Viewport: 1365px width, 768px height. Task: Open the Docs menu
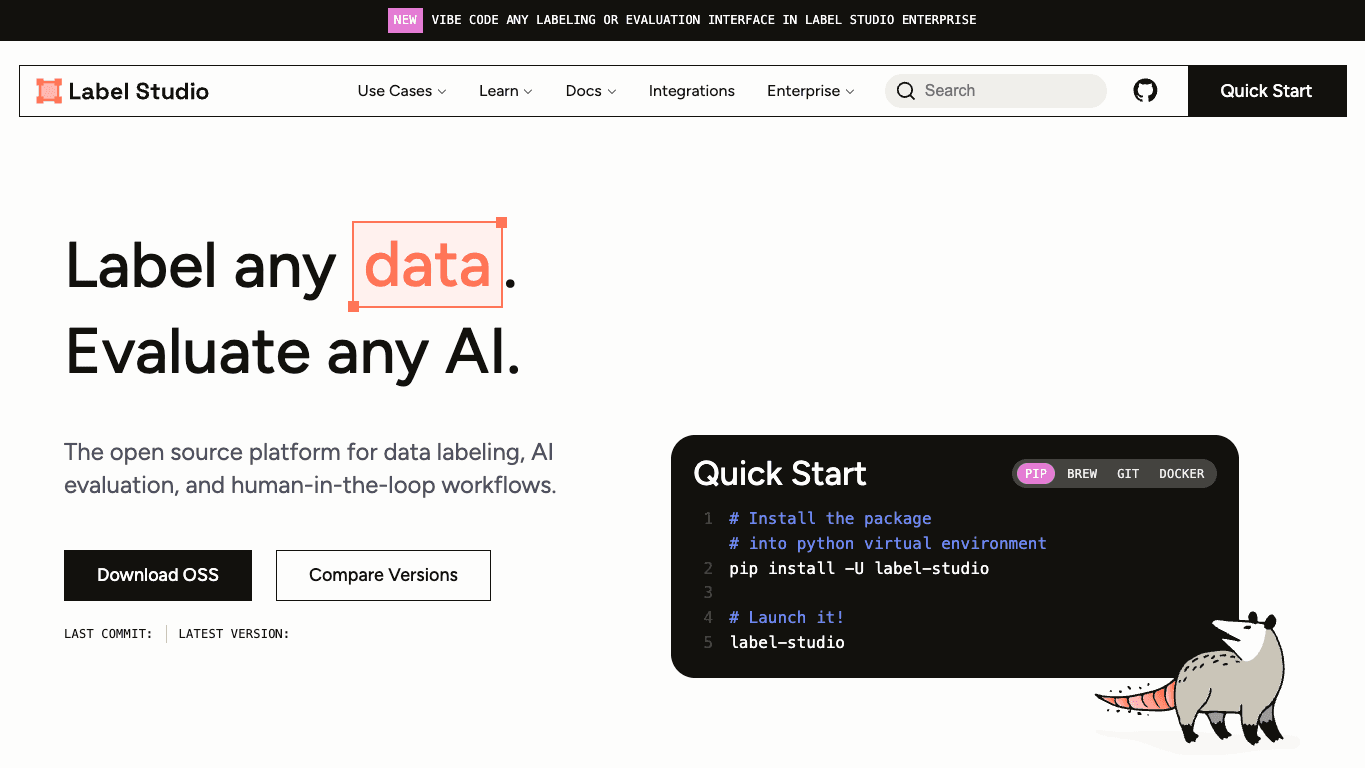click(x=591, y=91)
